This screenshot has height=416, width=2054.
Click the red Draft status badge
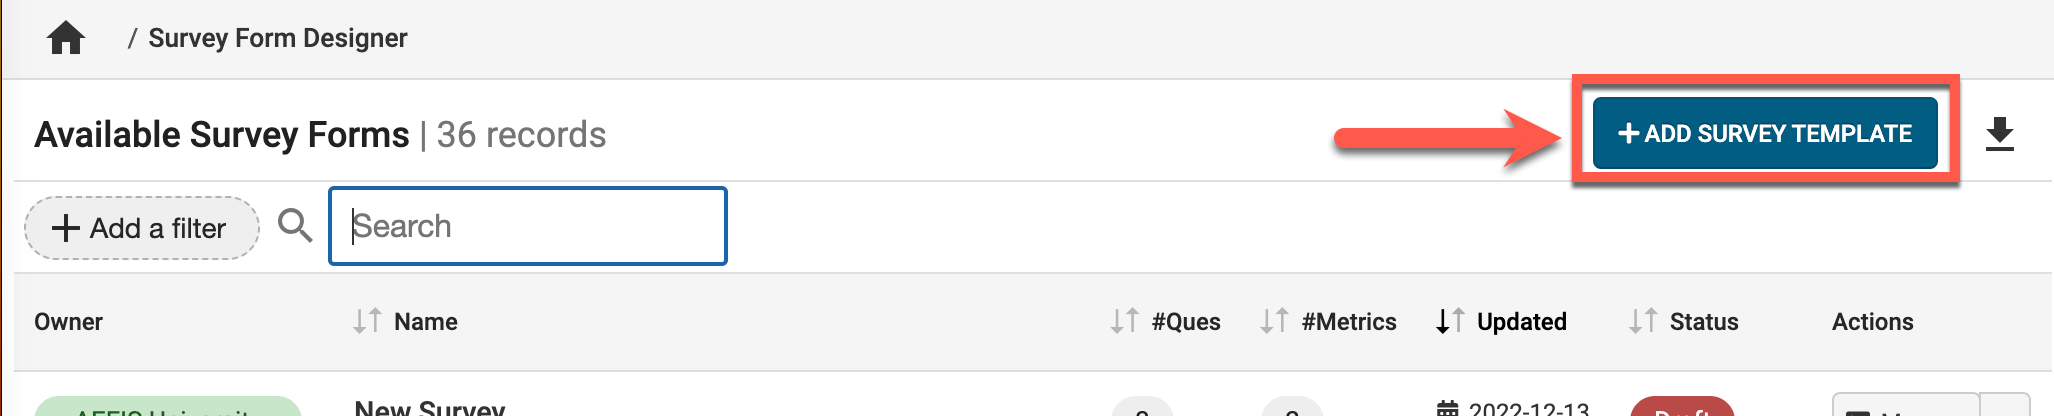[x=1682, y=408]
